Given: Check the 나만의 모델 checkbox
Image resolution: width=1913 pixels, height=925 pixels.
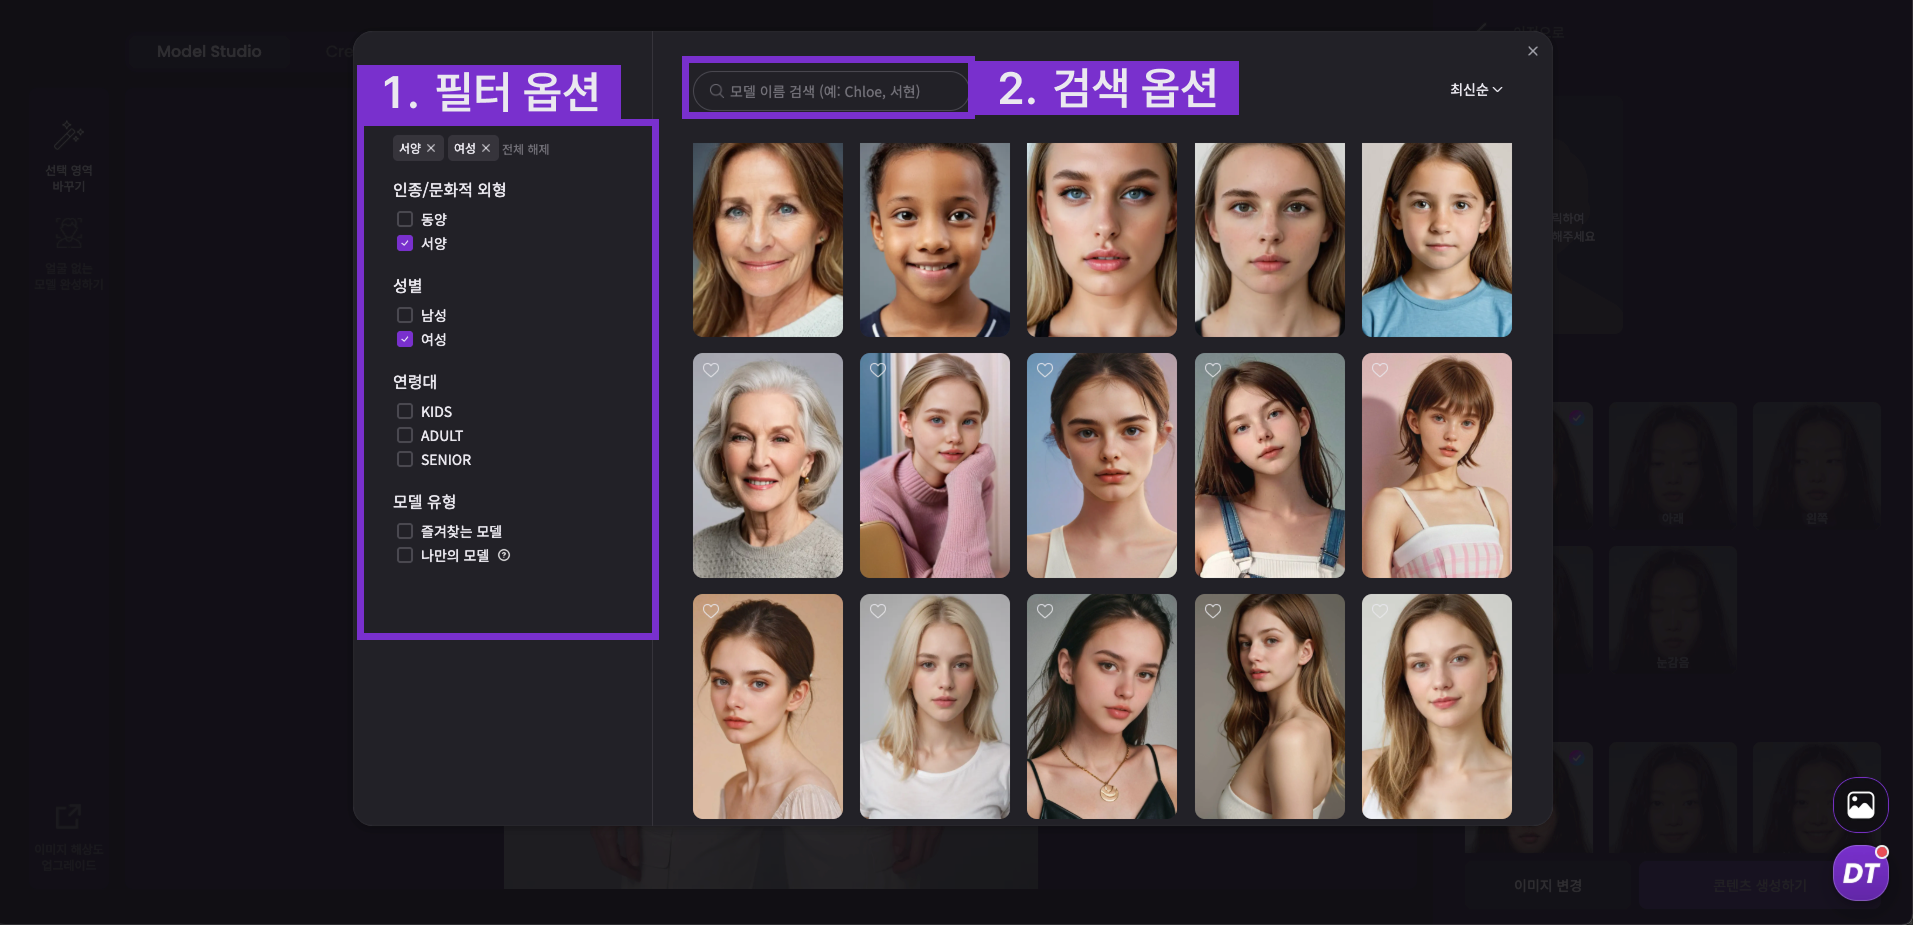Looking at the screenshot, I should tap(405, 555).
